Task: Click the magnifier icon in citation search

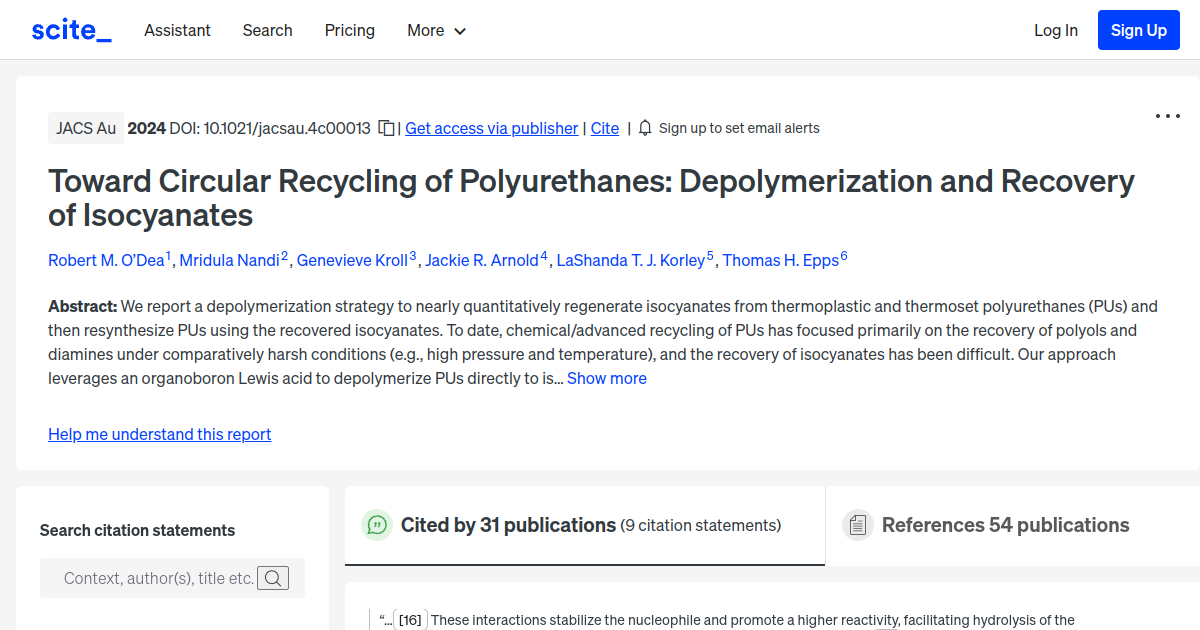Action: [x=273, y=577]
